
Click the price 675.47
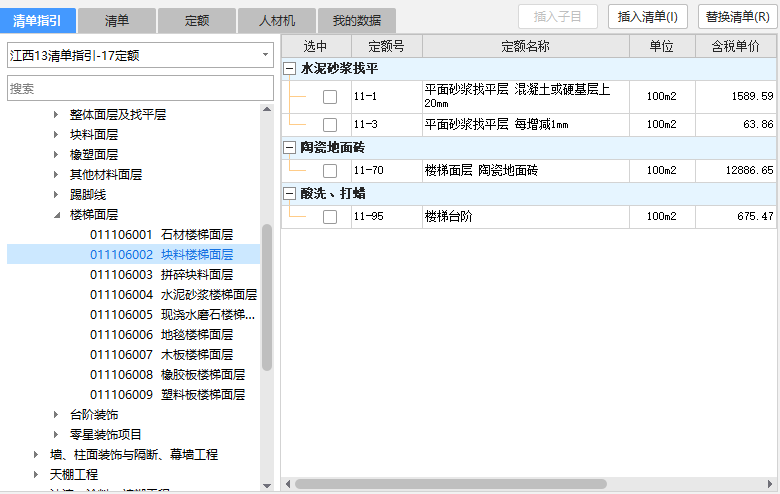click(755, 216)
